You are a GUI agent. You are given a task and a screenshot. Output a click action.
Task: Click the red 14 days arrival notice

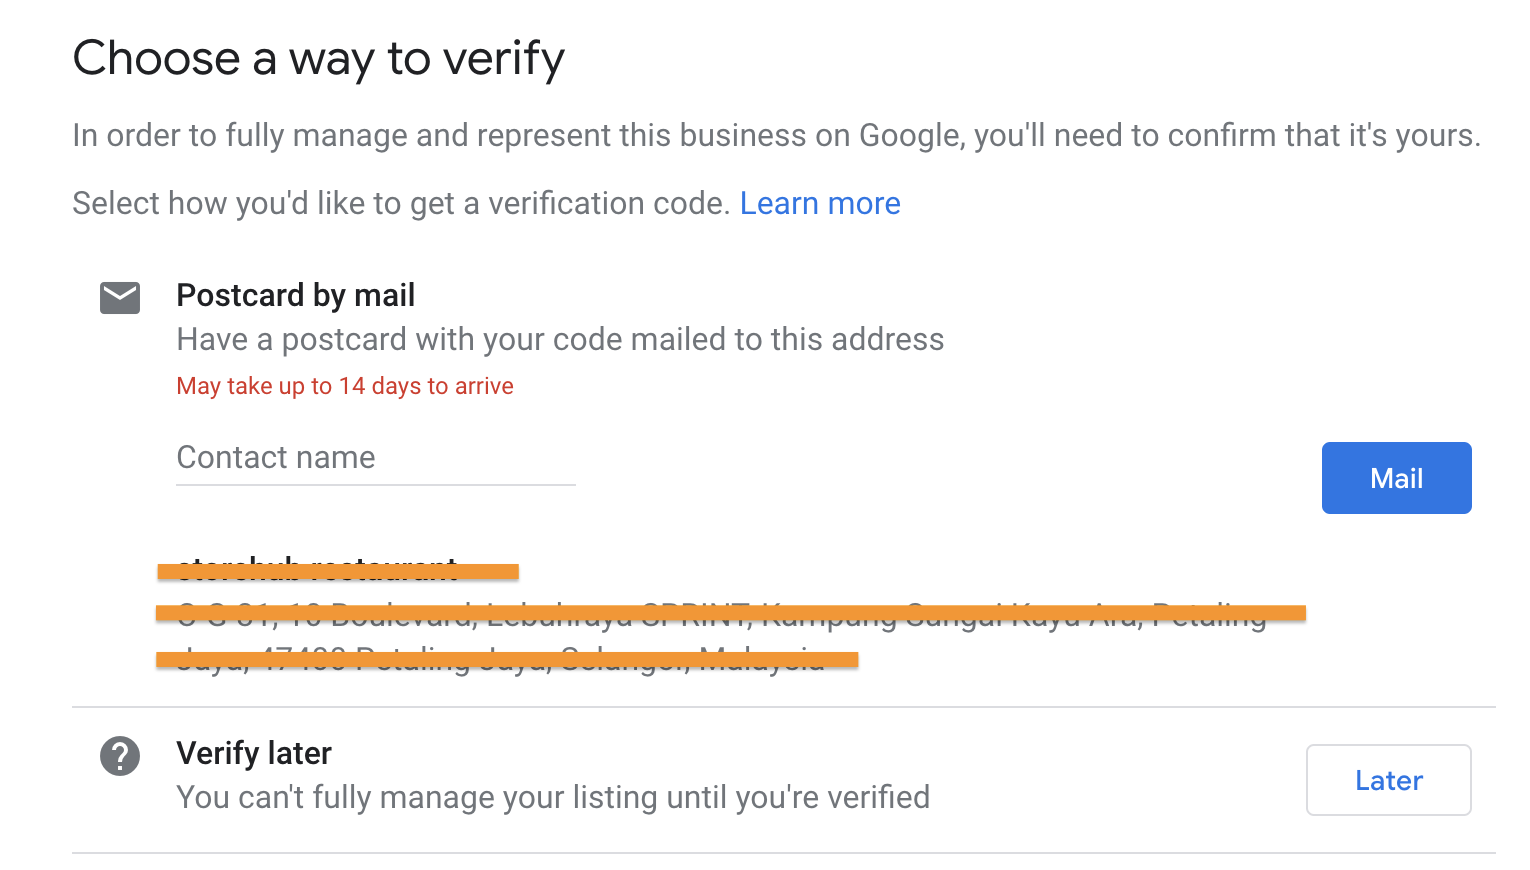(345, 386)
